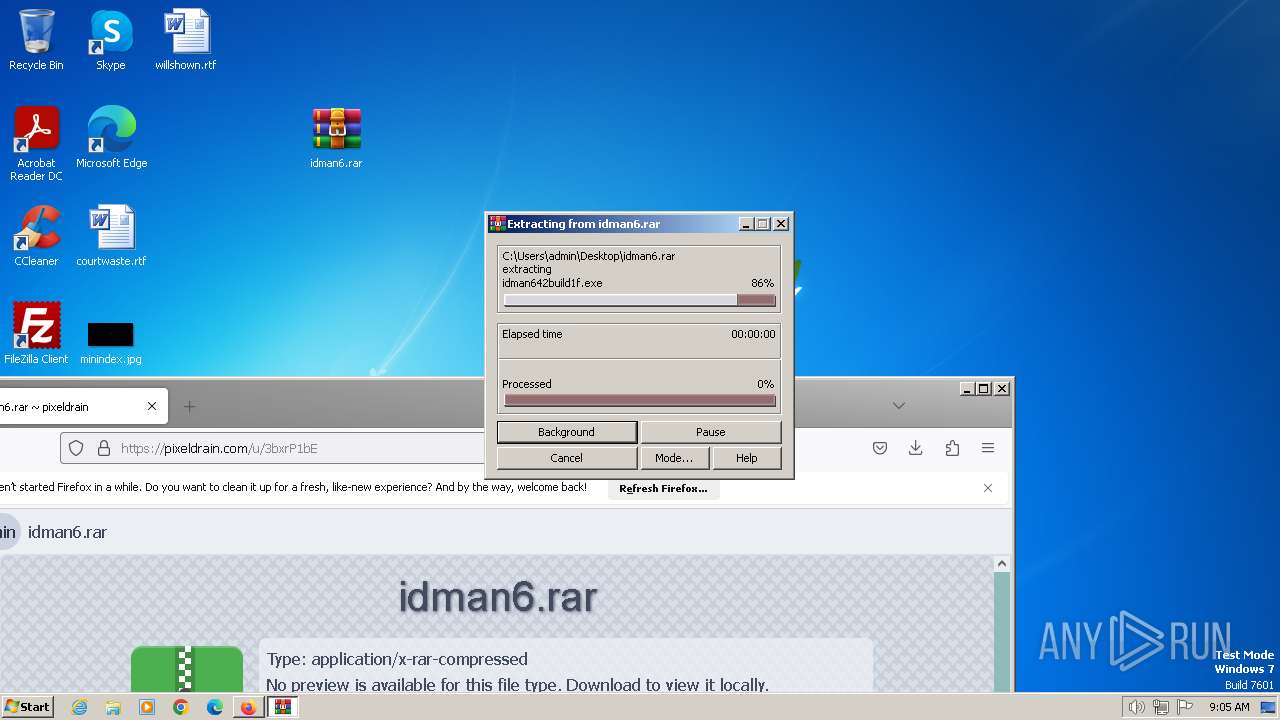This screenshot has height=720, width=1280.
Task: Close the pixeldrain Firefox tab
Action: pyautogui.click(x=152, y=406)
